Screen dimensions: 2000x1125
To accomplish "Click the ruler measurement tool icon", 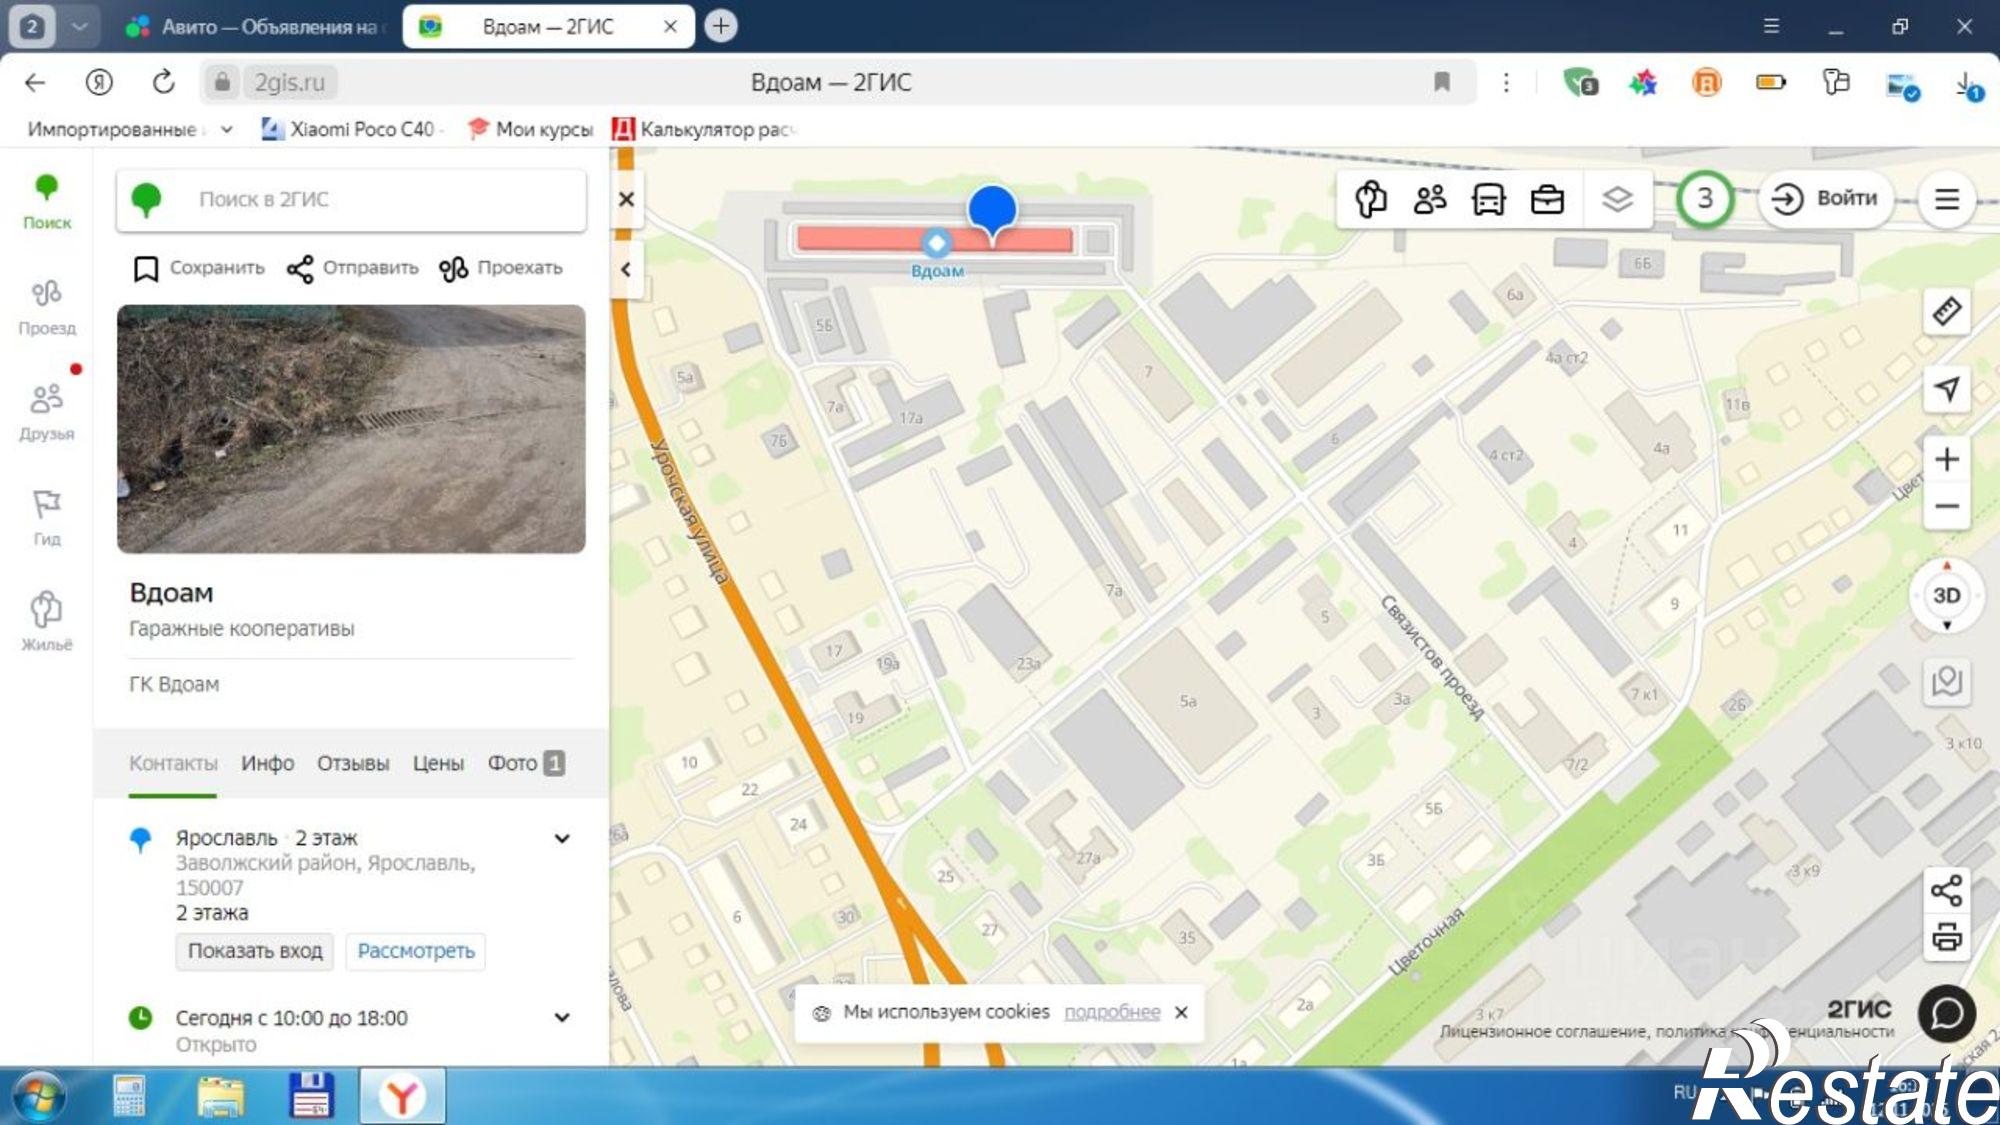I will point(1946,312).
